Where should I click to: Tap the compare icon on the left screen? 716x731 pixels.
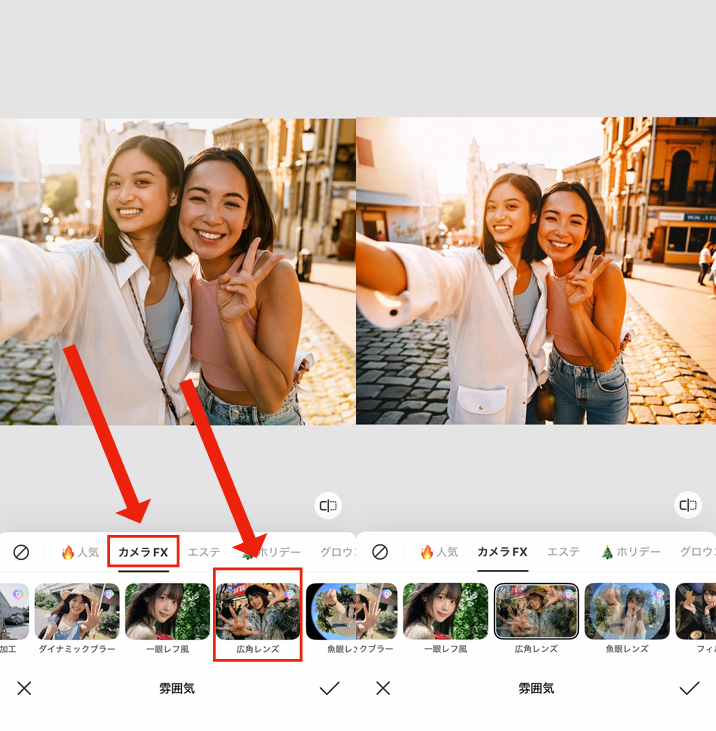click(328, 505)
